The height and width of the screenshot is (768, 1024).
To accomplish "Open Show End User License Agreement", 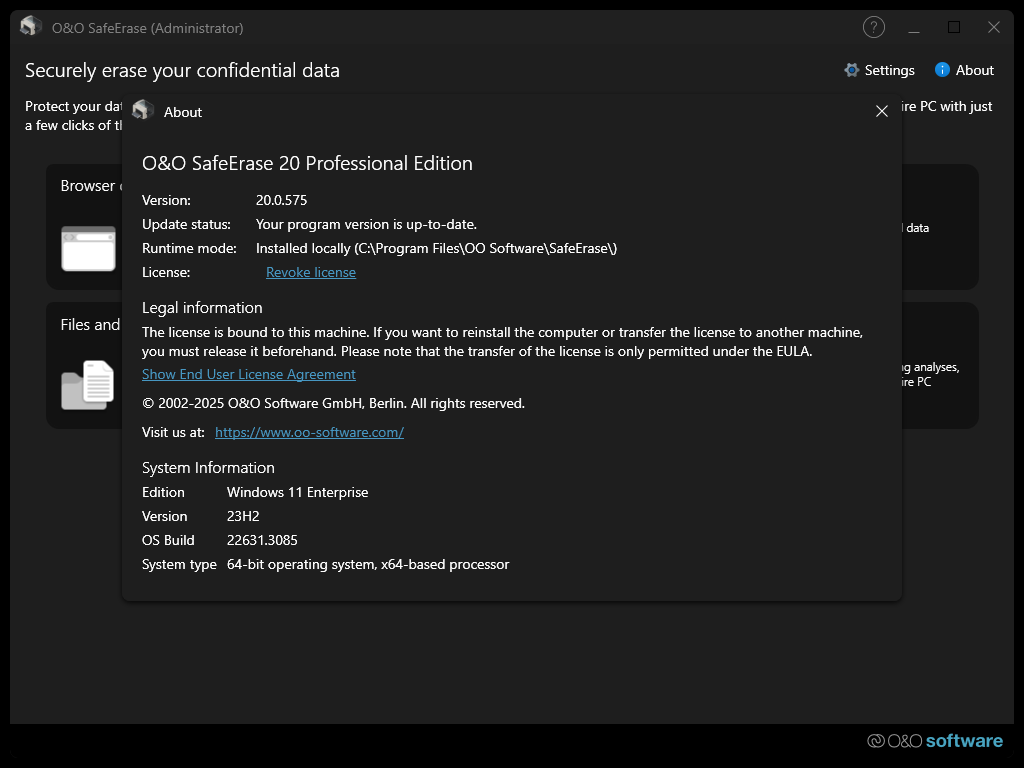I will click(249, 374).
